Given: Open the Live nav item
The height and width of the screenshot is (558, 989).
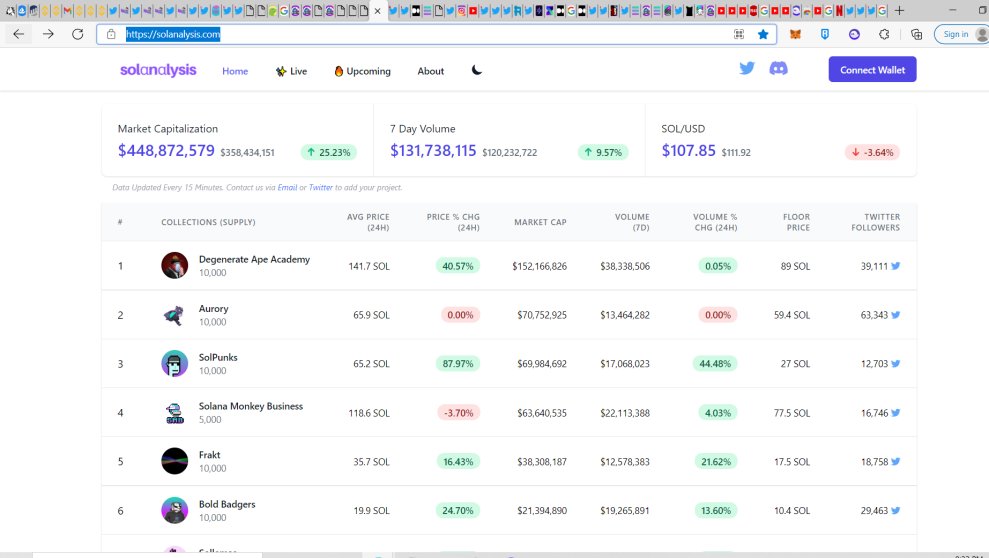Looking at the screenshot, I should [x=291, y=71].
